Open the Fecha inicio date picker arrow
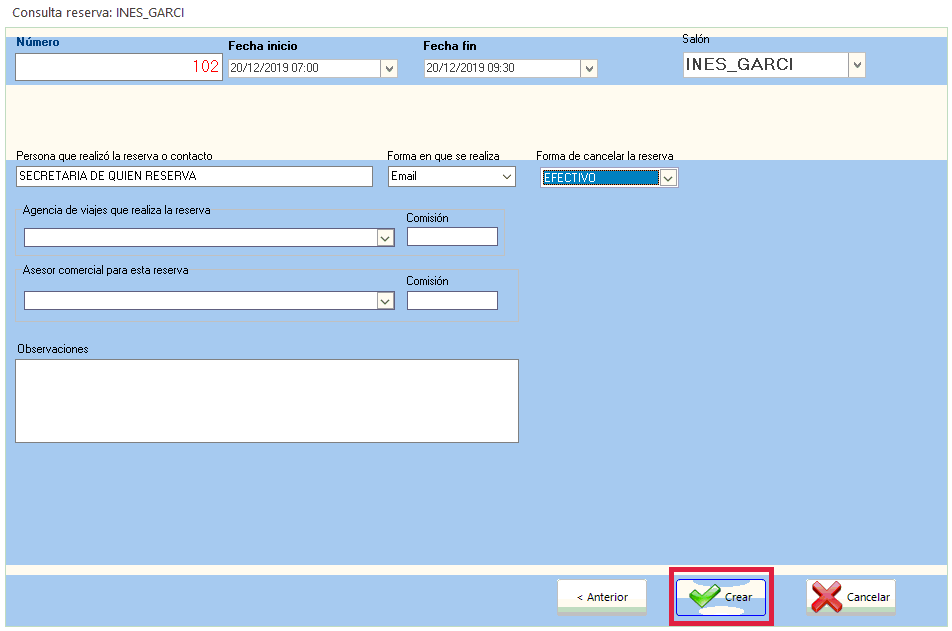Viewport: 952px width, 631px height. click(x=389, y=69)
